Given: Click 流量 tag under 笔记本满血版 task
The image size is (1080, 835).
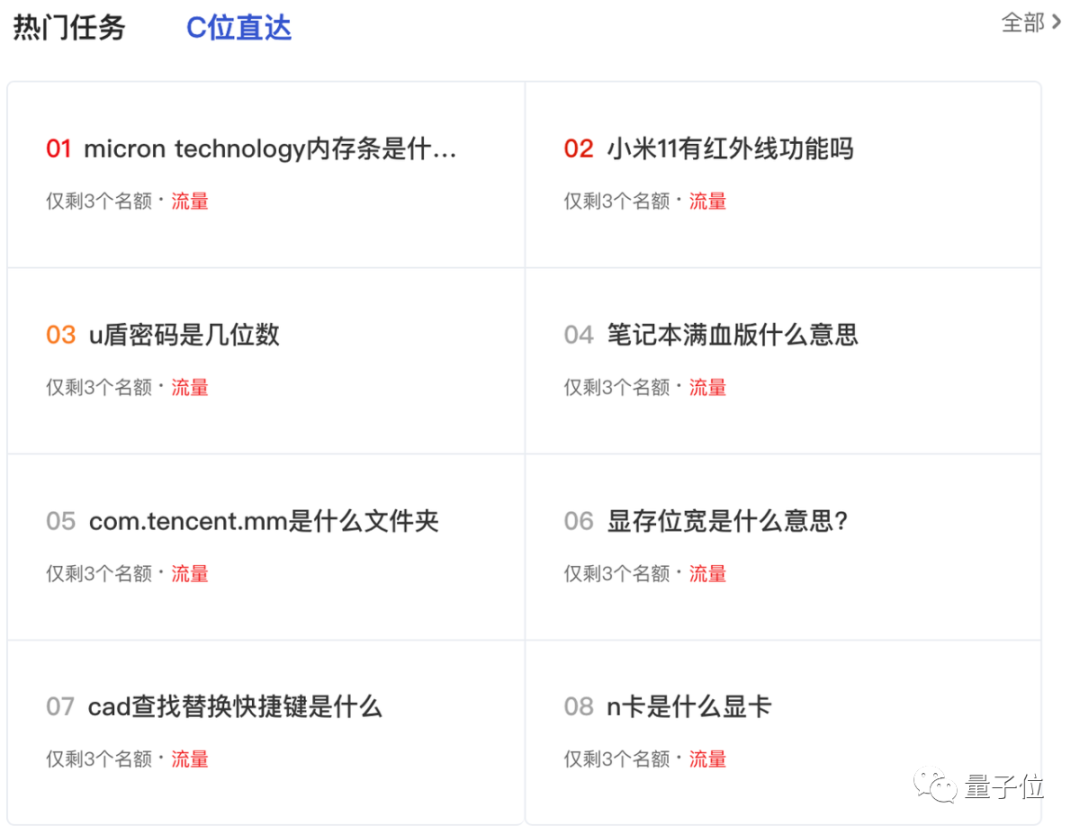Looking at the screenshot, I should tap(708, 387).
